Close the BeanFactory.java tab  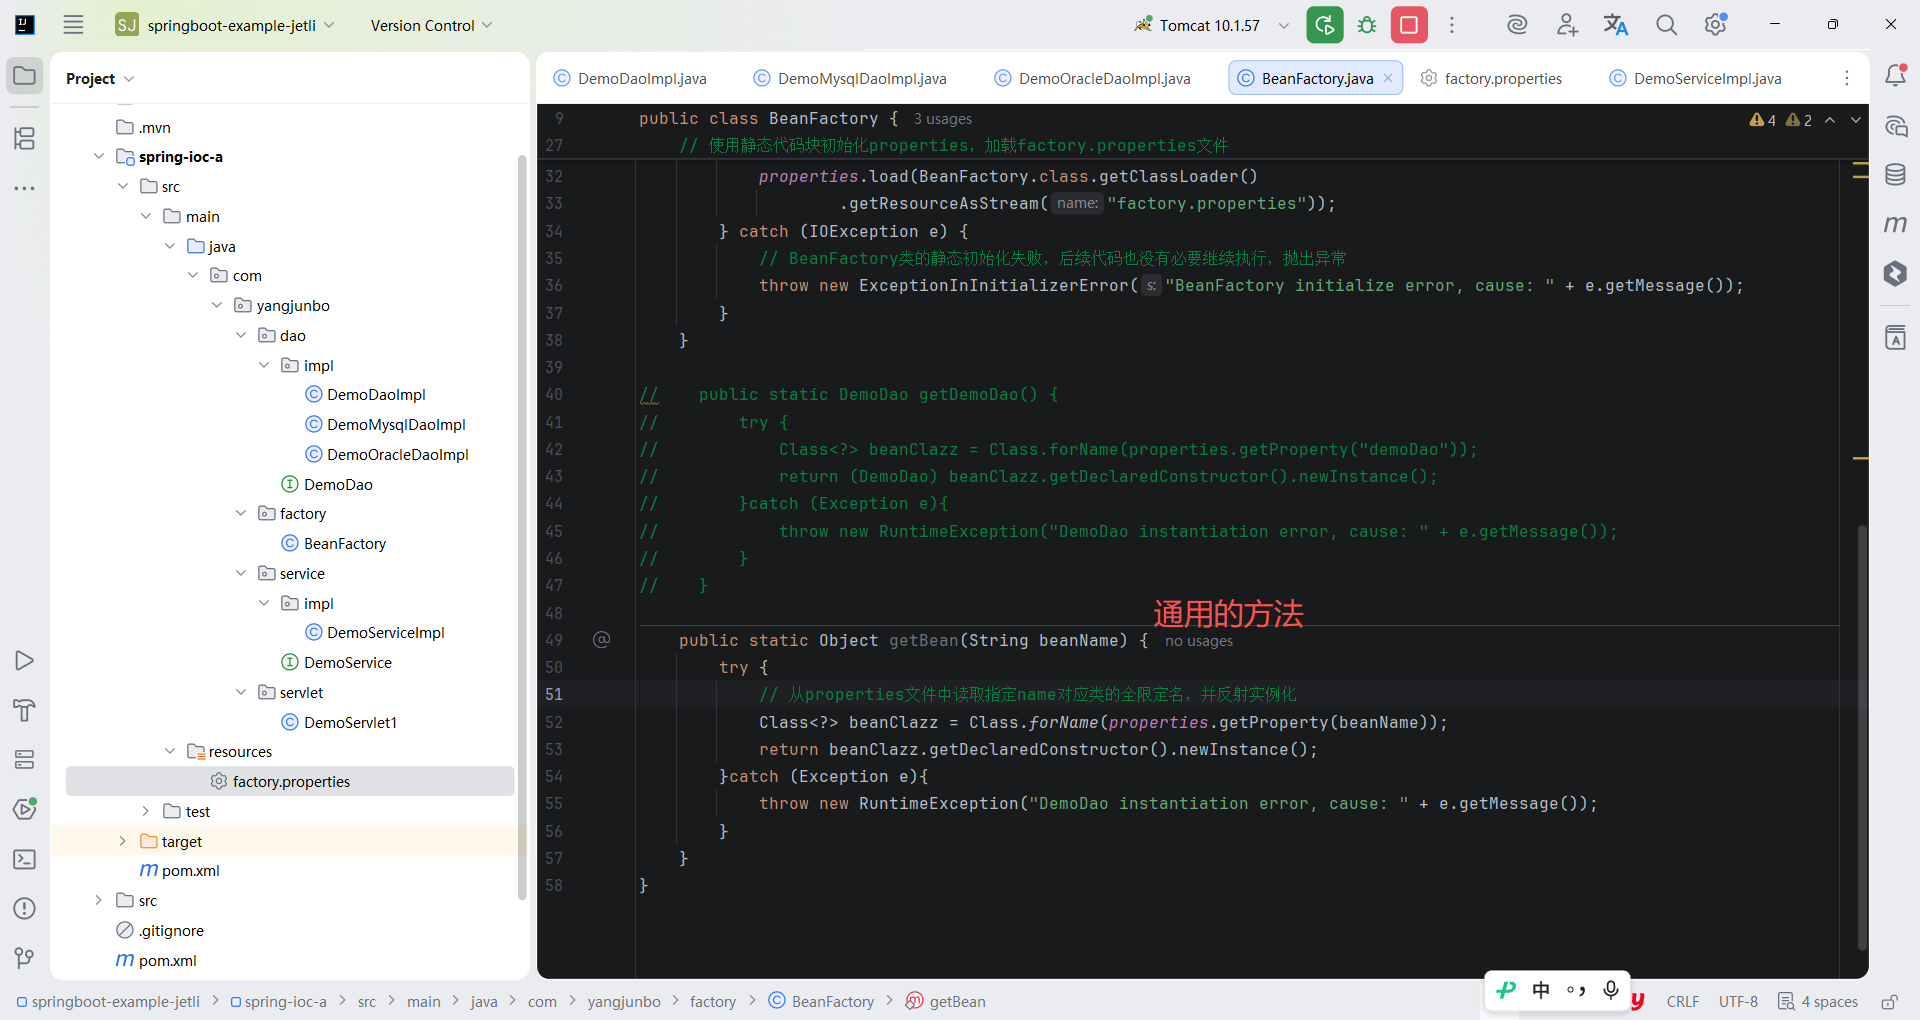1388,79
